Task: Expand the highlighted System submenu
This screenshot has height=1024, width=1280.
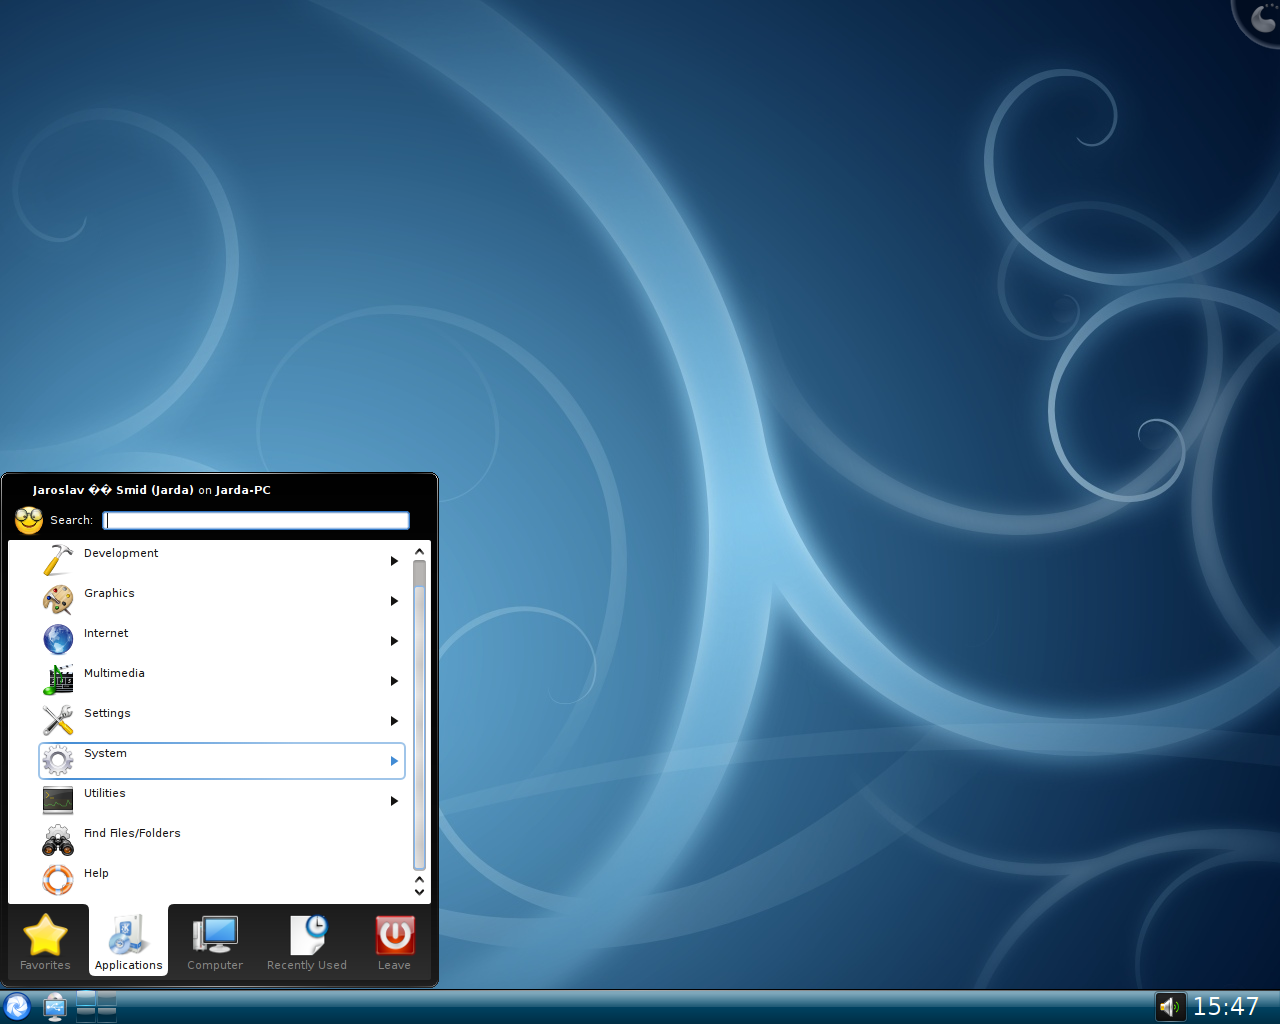Action: click(x=394, y=761)
